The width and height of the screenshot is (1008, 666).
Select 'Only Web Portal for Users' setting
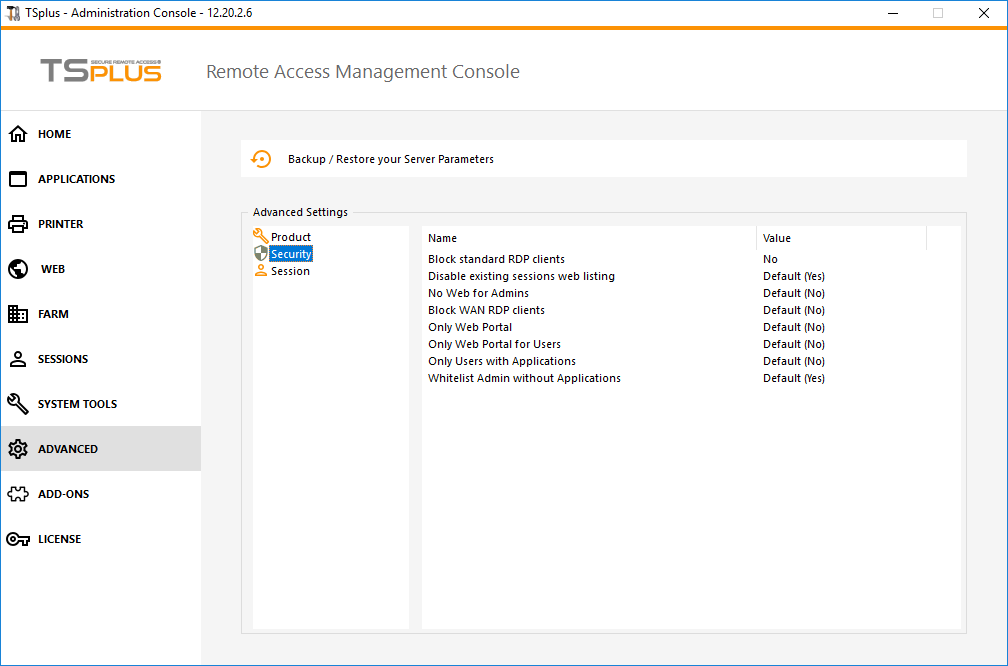coord(494,344)
